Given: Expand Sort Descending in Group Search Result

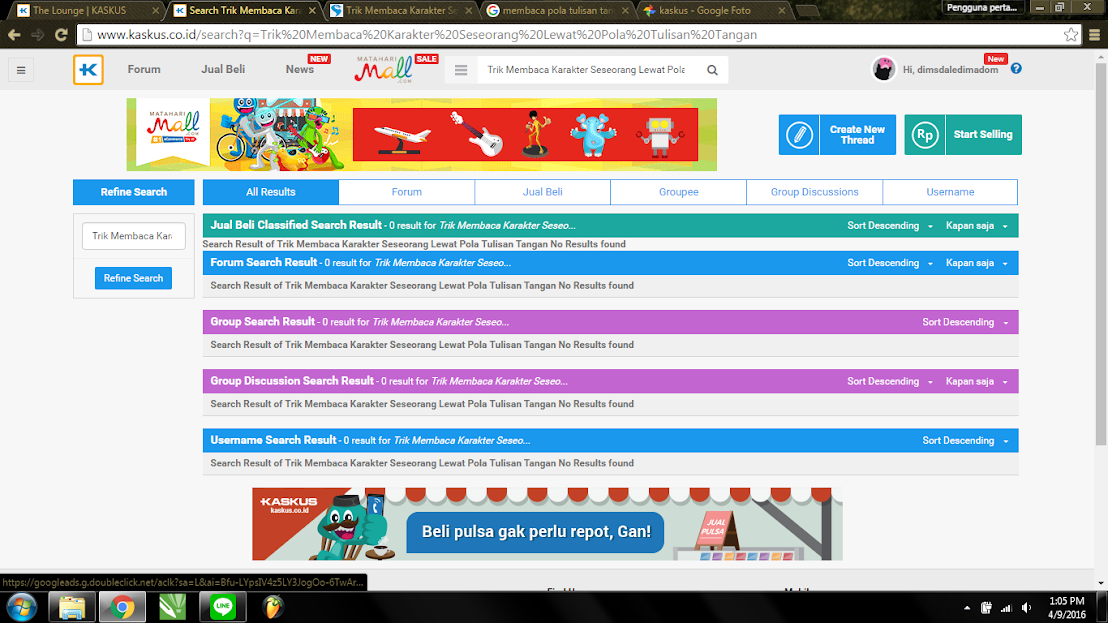Looking at the screenshot, I should tap(965, 322).
